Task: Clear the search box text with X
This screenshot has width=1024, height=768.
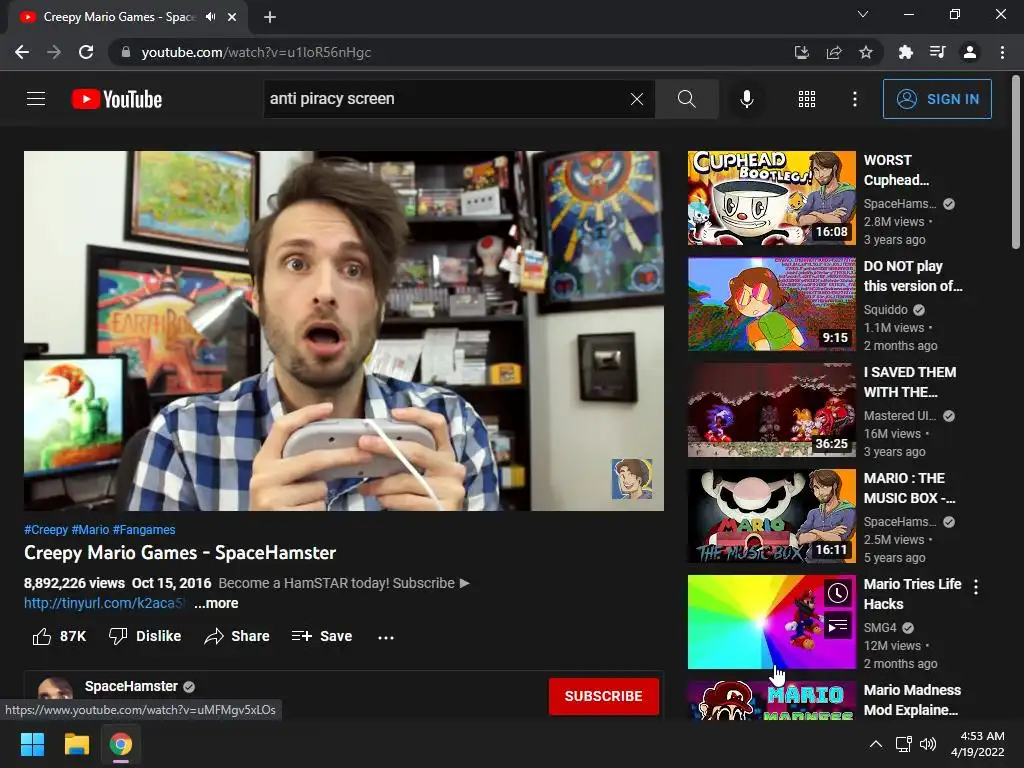Action: pyautogui.click(x=637, y=99)
